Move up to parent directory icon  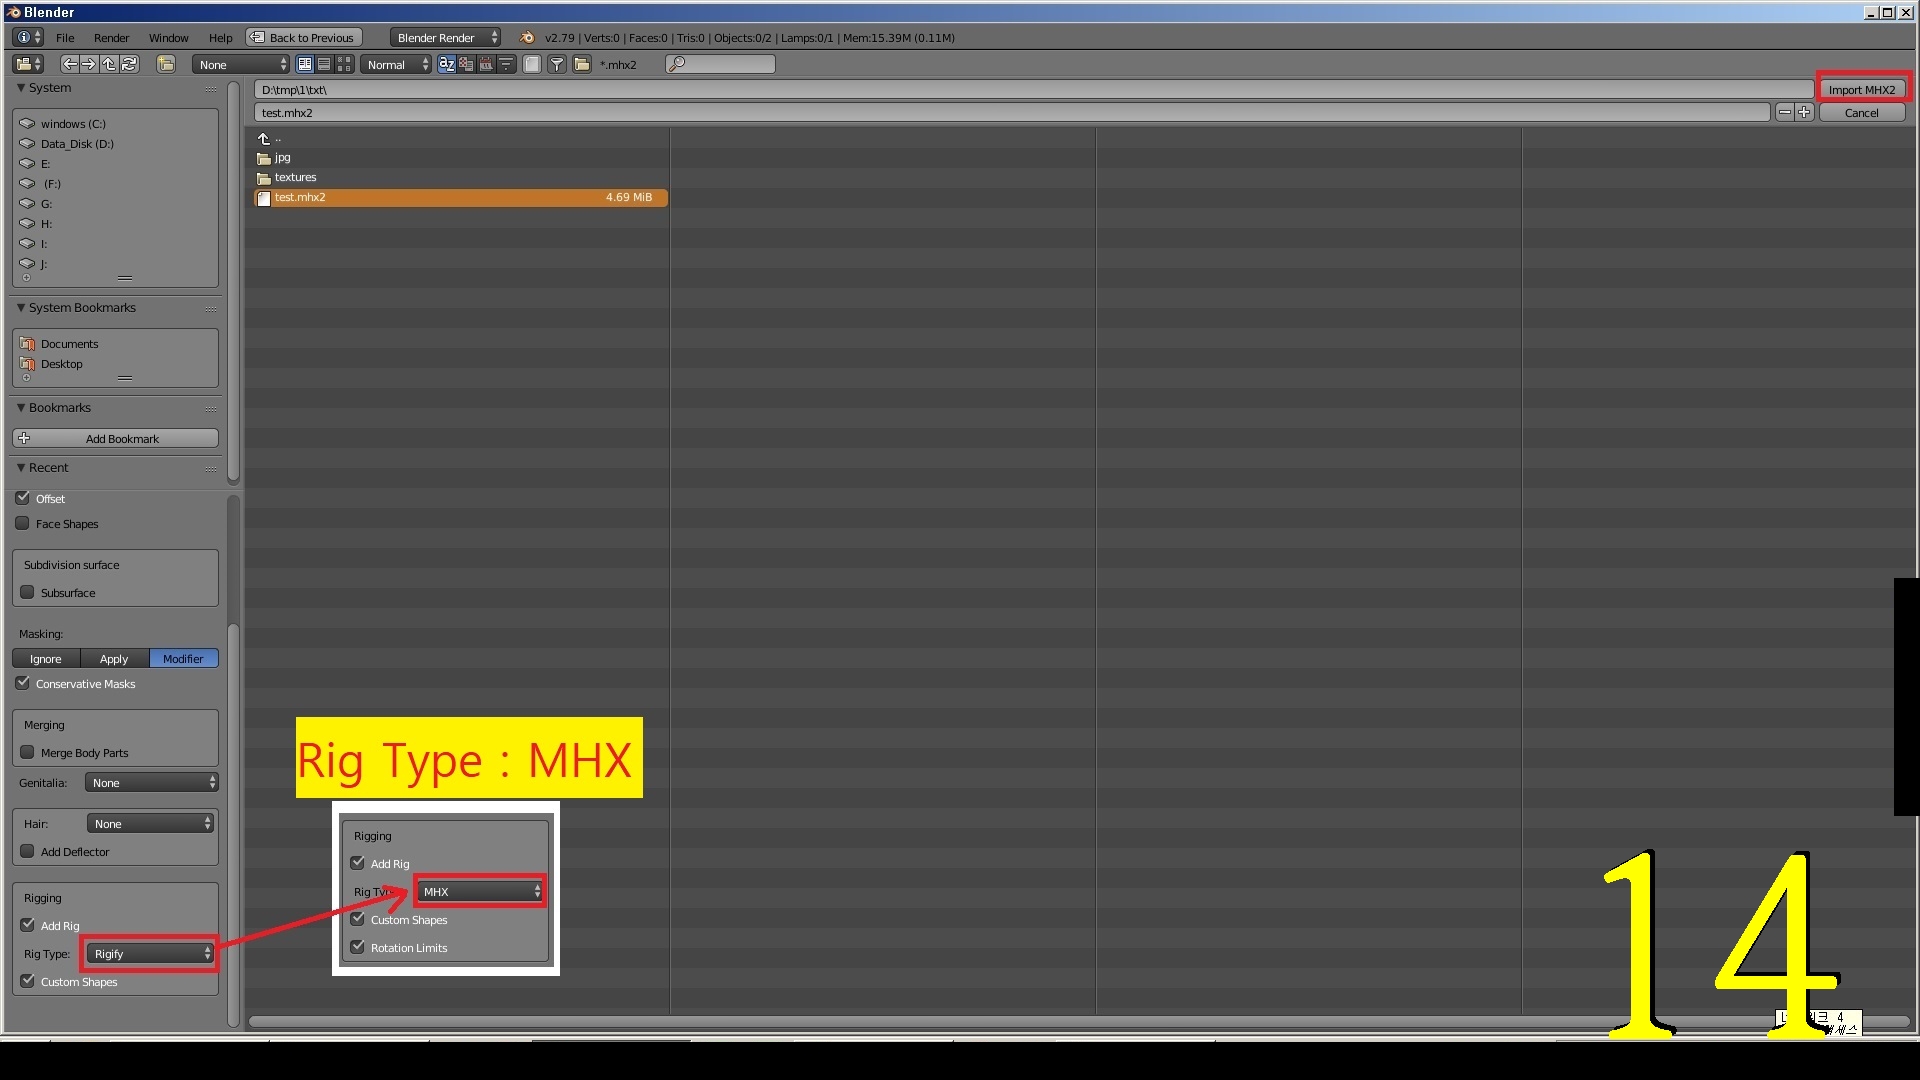click(109, 64)
